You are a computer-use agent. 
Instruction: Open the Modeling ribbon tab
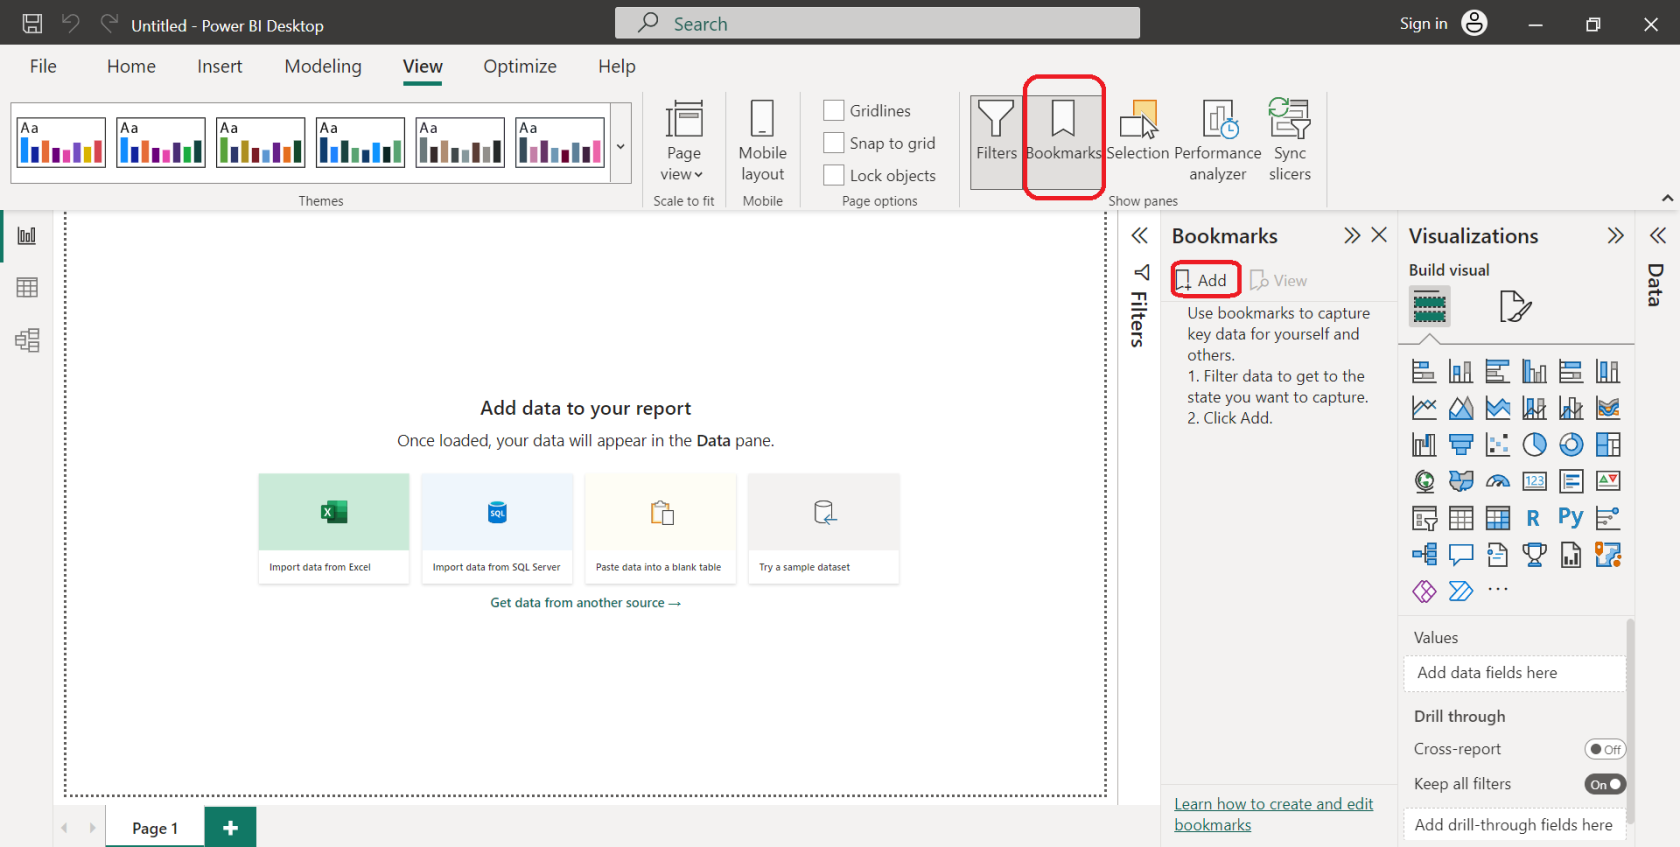coord(323,66)
